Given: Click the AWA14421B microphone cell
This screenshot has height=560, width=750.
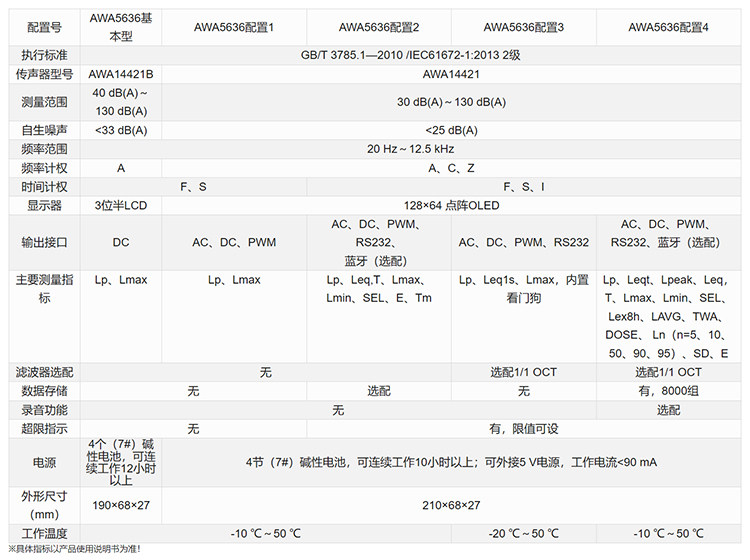Looking at the screenshot, I should coord(121,74).
